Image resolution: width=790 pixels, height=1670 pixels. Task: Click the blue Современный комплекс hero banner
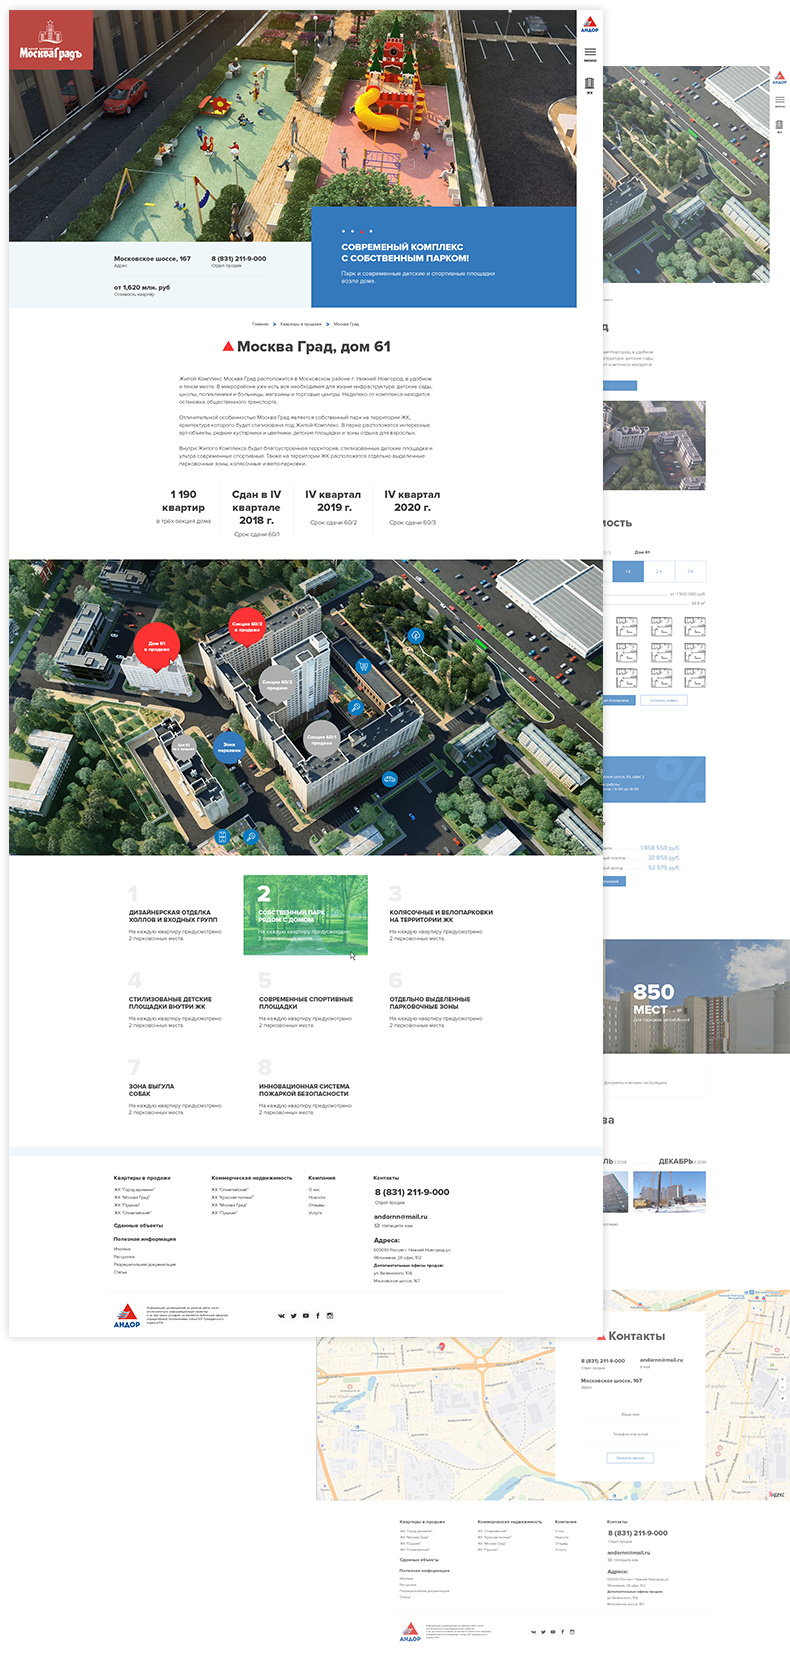tap(444, 257)
